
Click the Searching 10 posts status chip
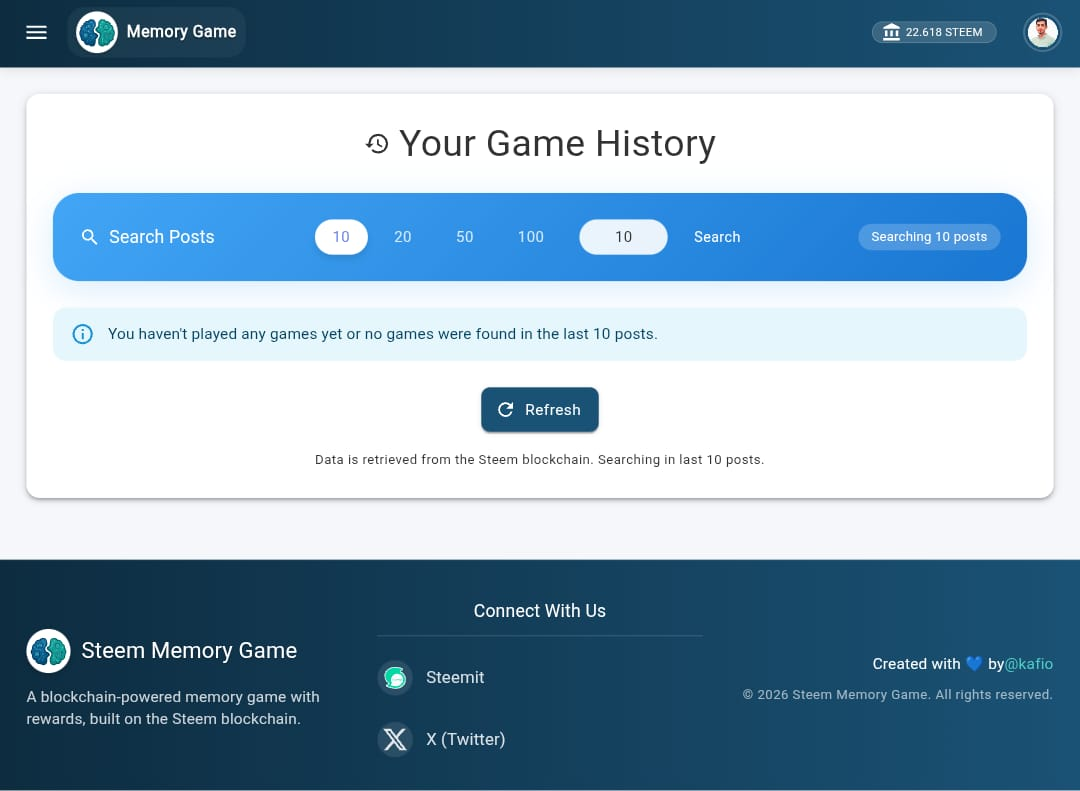coord(928,237)
